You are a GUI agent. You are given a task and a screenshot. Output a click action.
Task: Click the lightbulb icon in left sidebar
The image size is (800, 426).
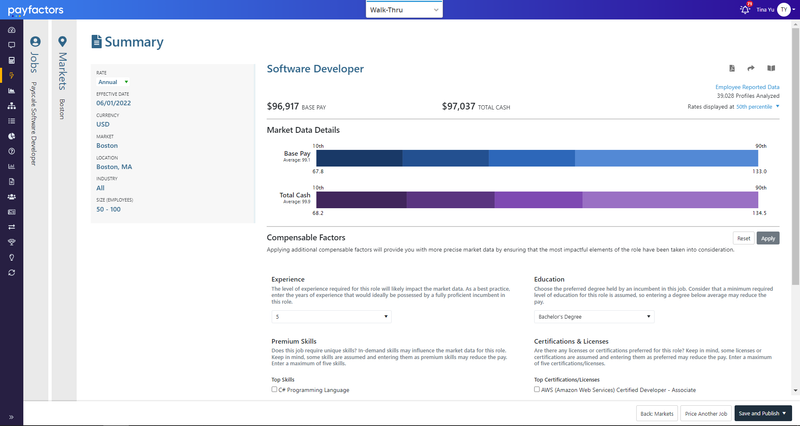click(x=12, y=257)
